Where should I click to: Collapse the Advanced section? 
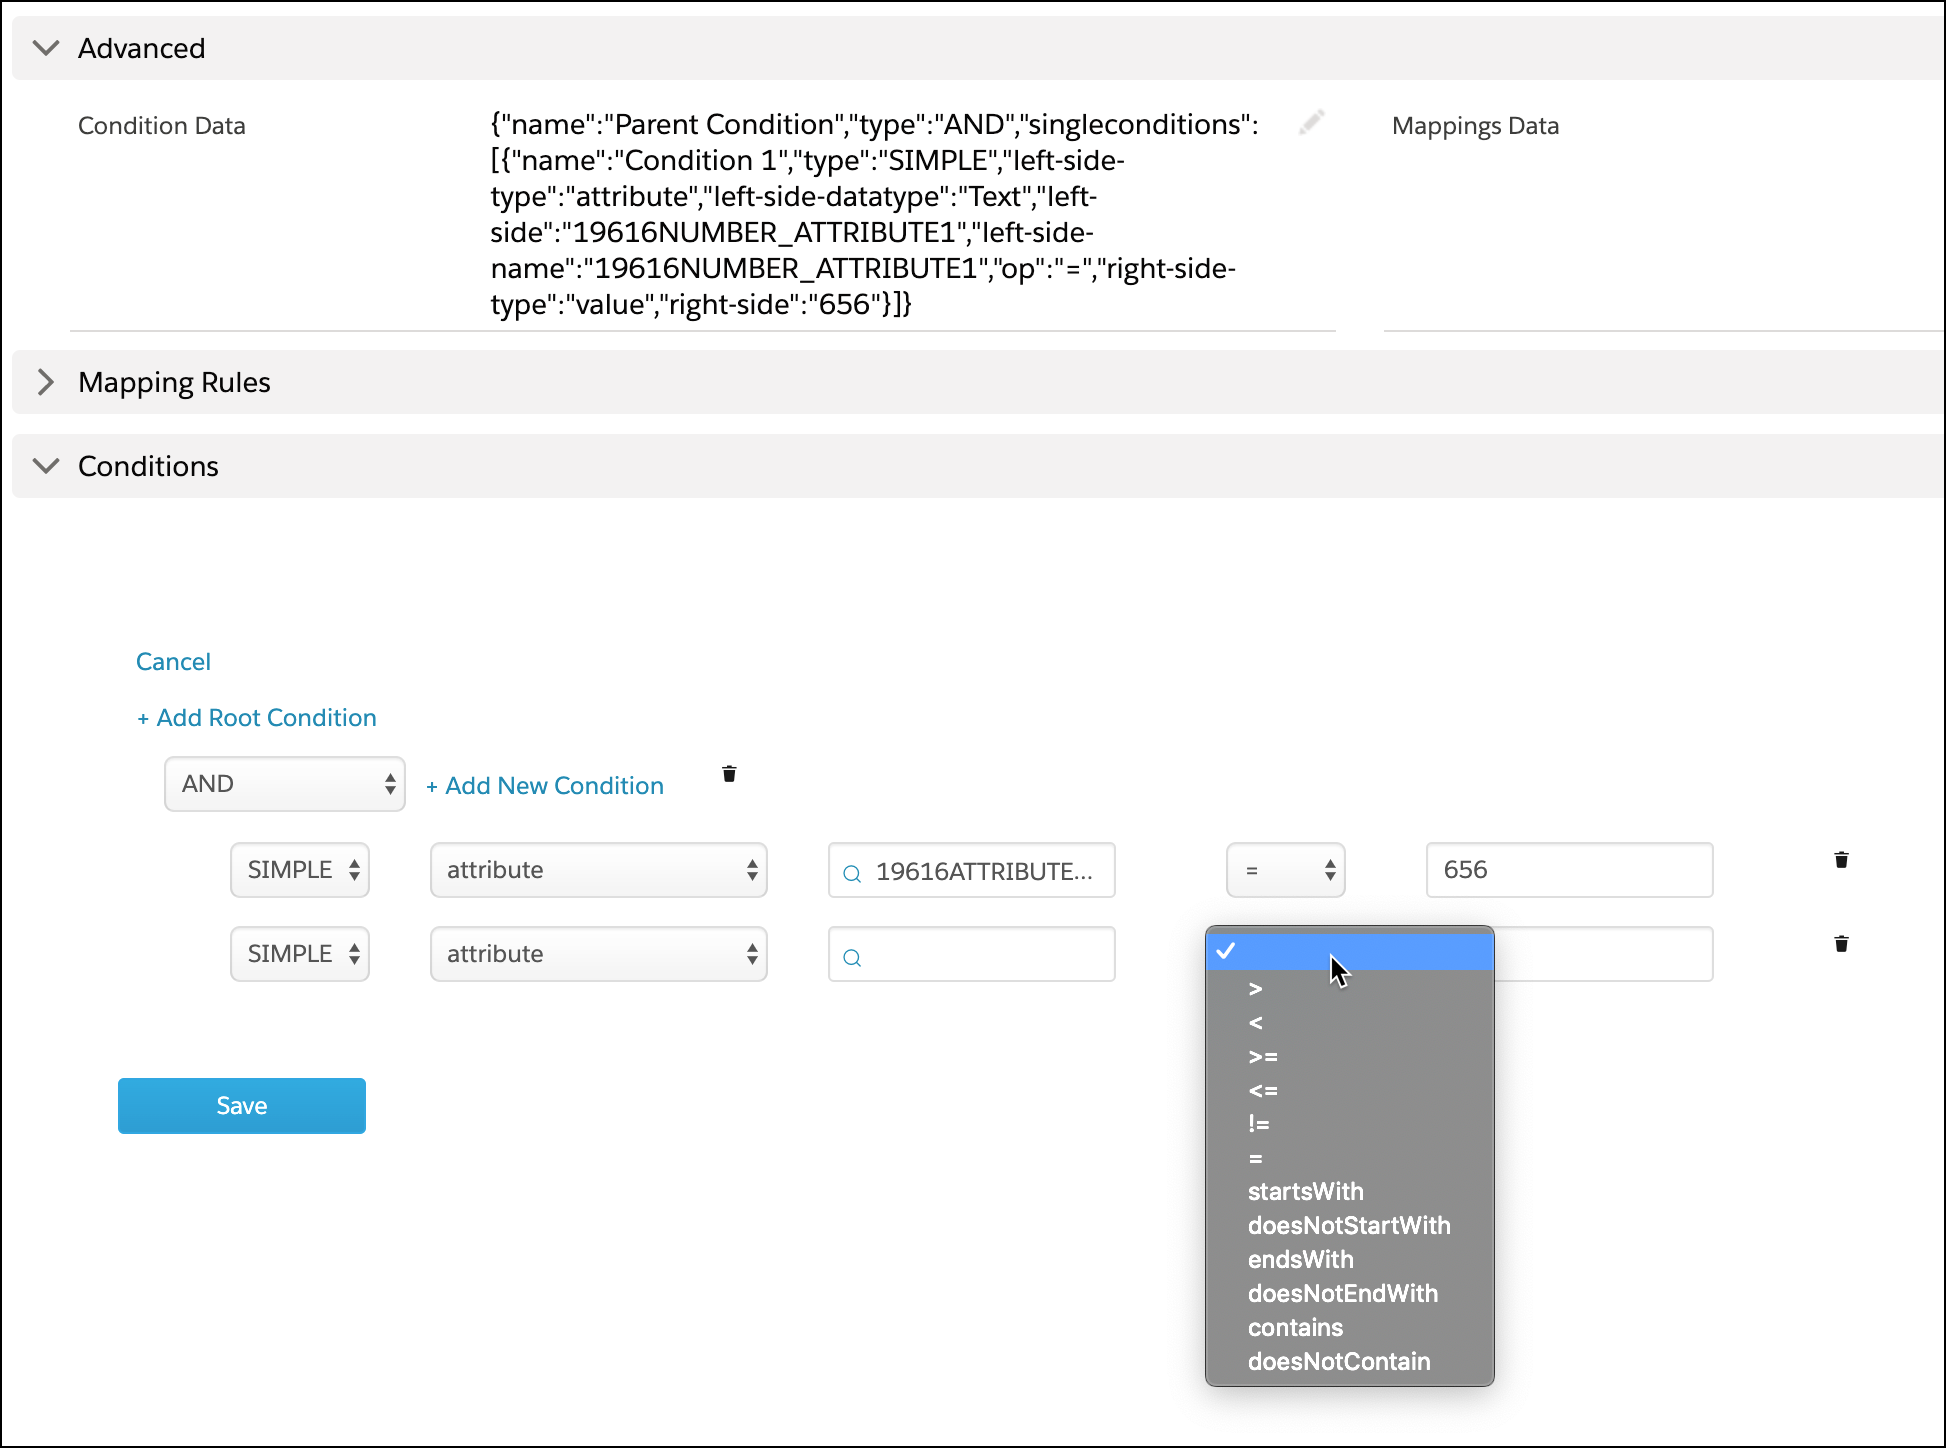tap(46, 48)
